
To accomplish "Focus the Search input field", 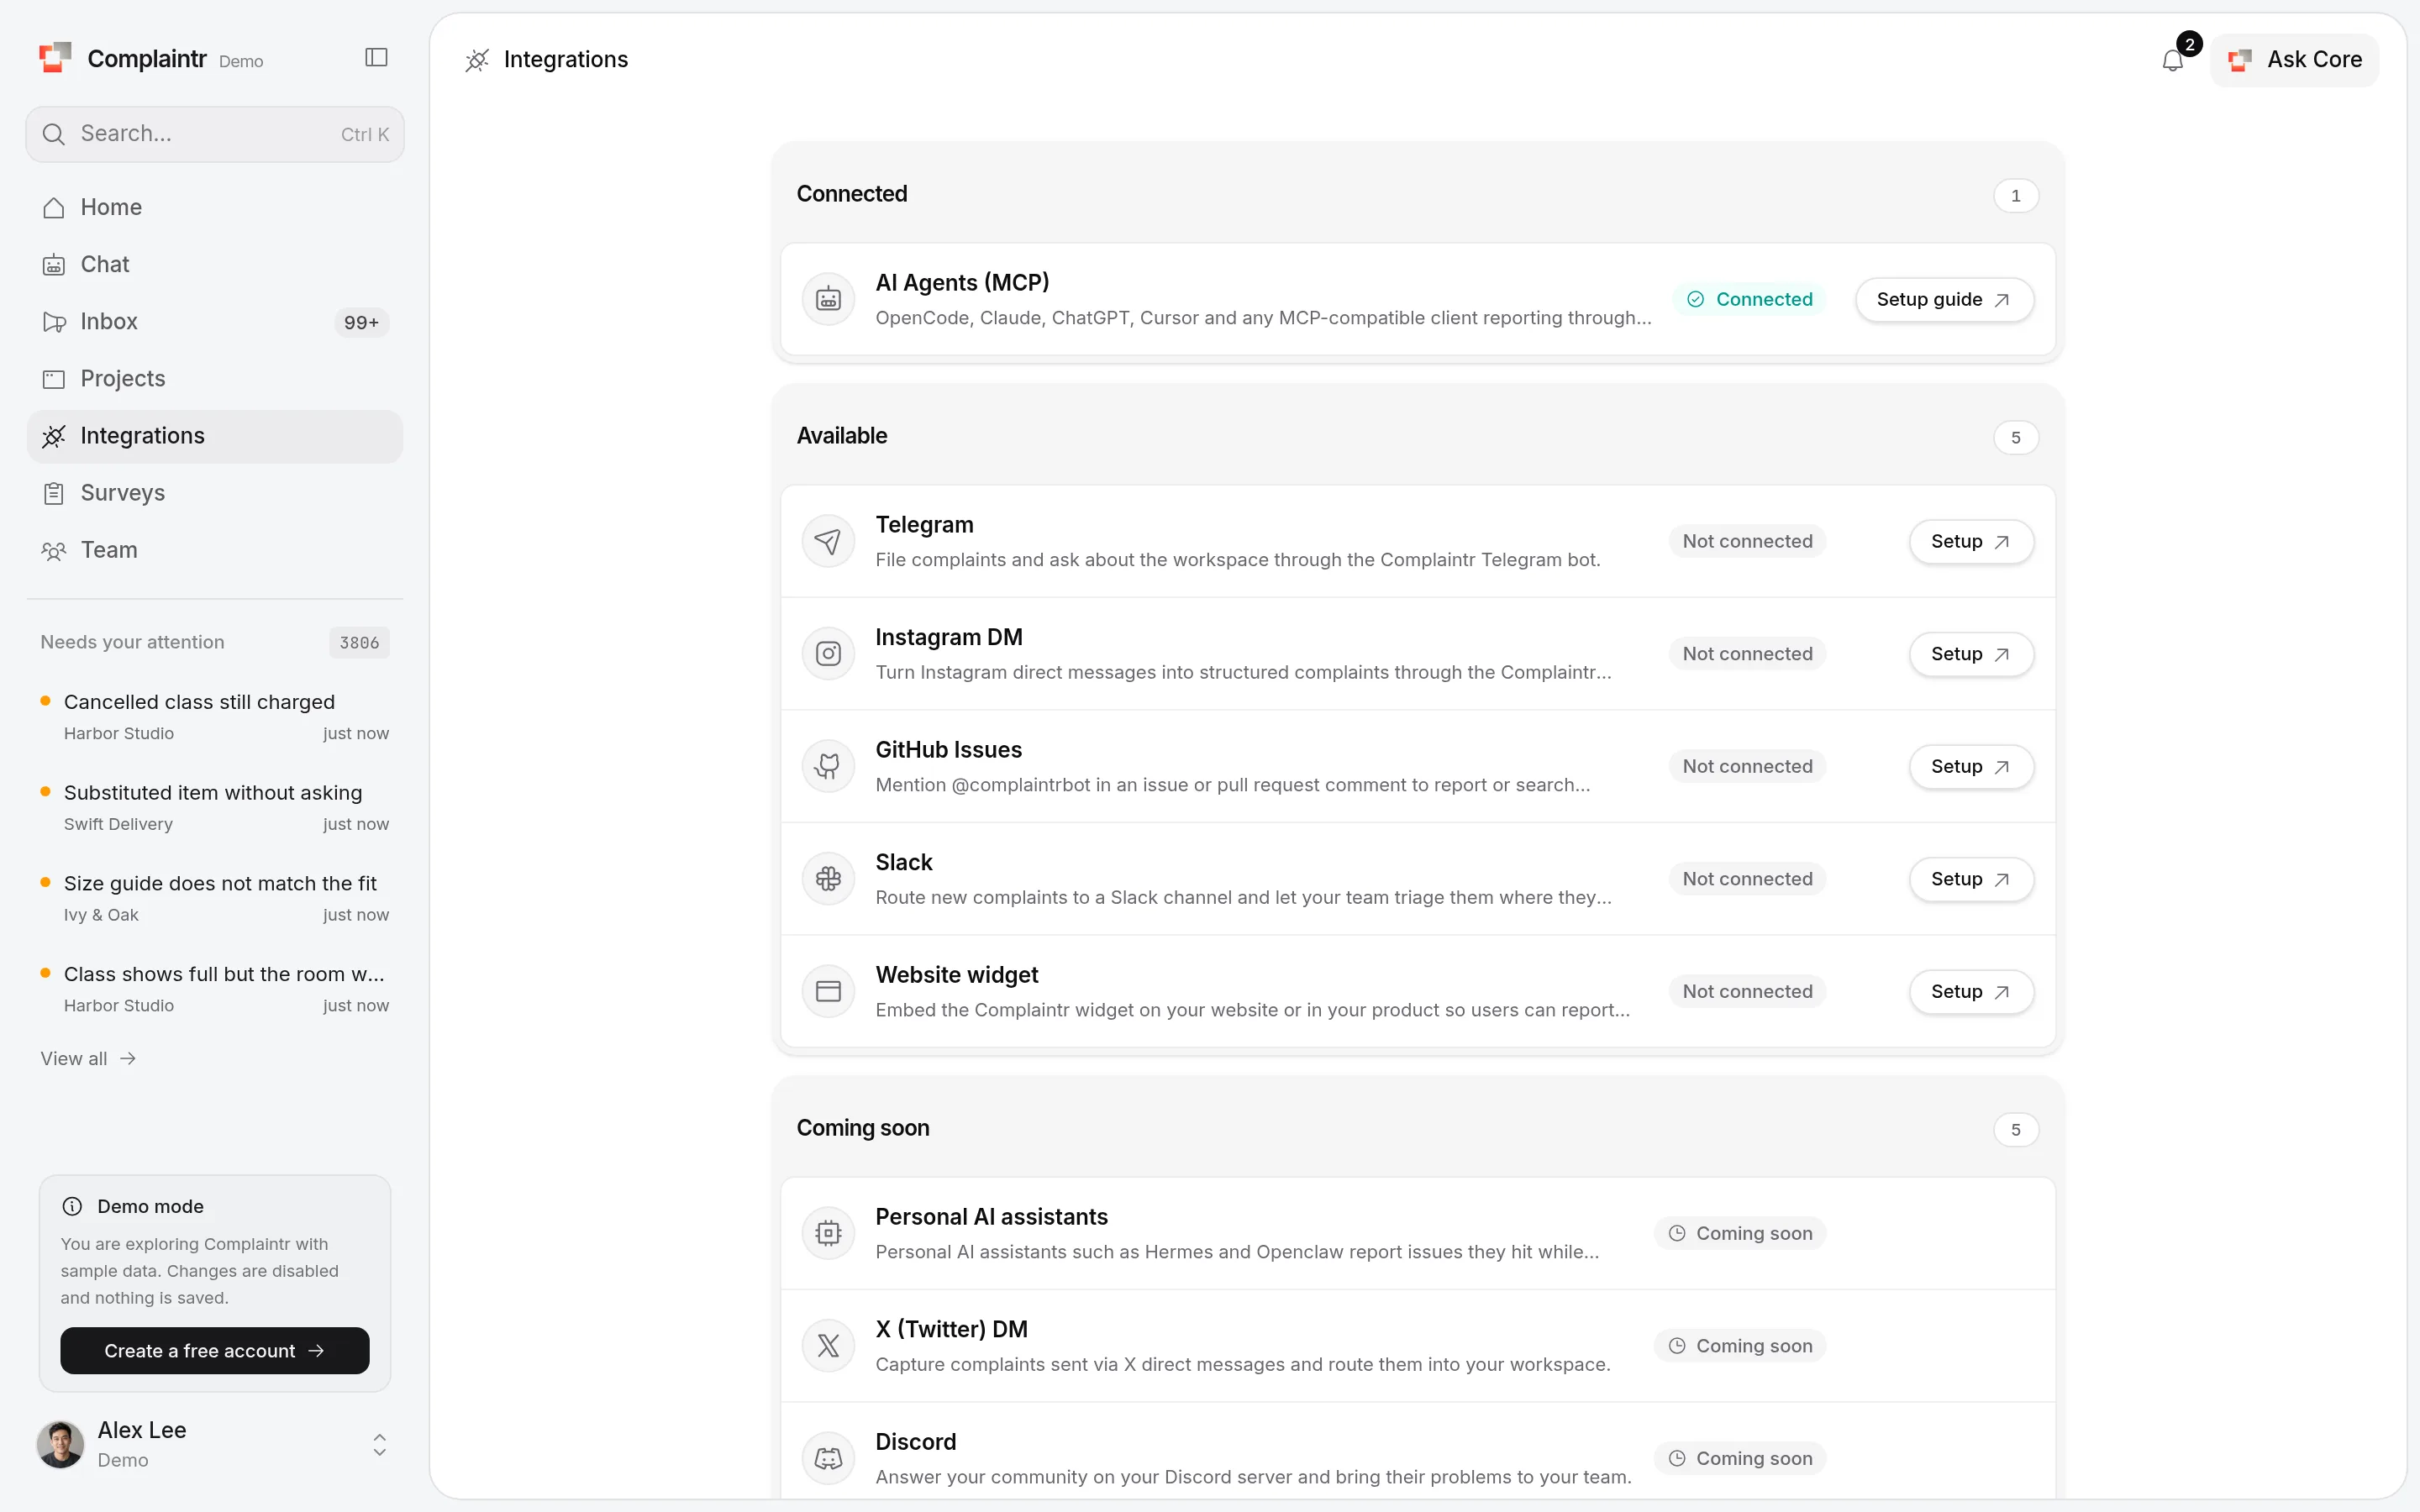I will [x=215, y=134].
